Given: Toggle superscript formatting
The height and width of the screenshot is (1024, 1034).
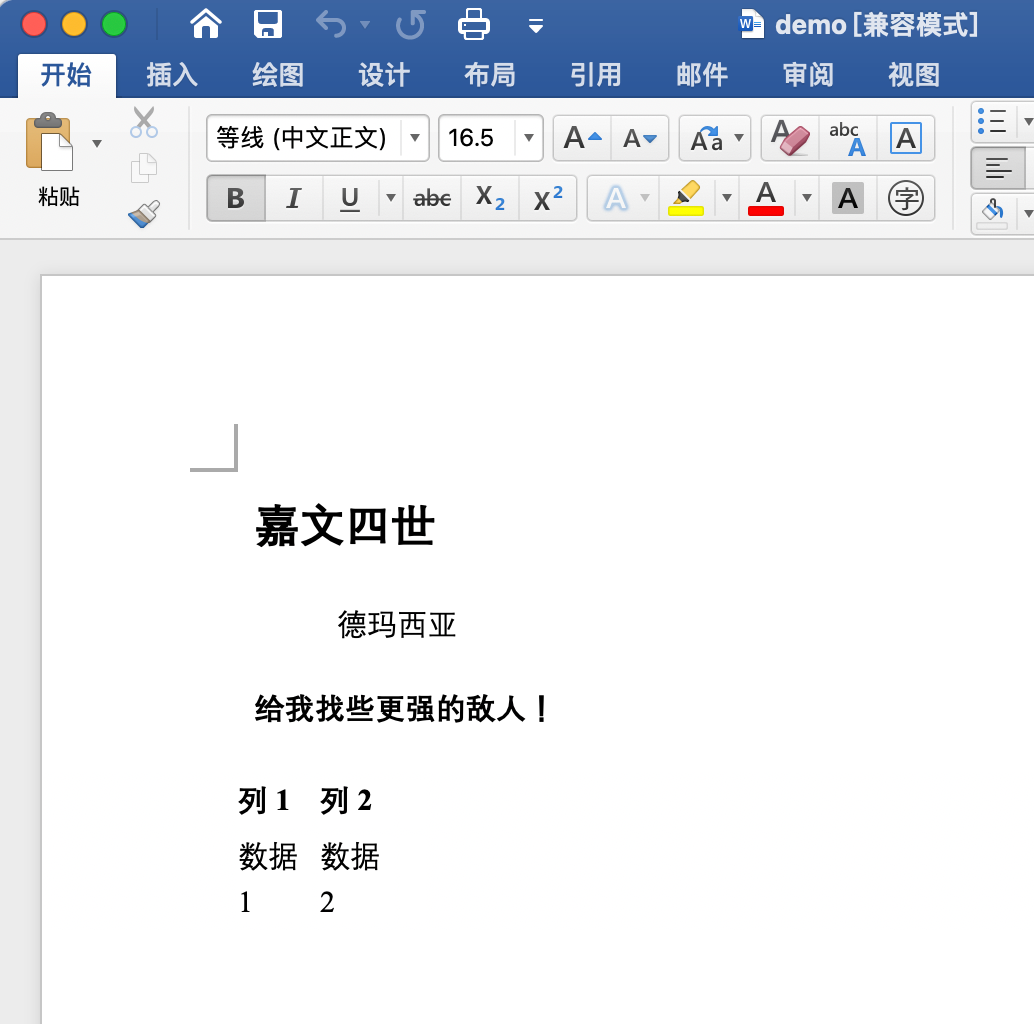Looking at the screenshot, I should [x=547, y=198].
